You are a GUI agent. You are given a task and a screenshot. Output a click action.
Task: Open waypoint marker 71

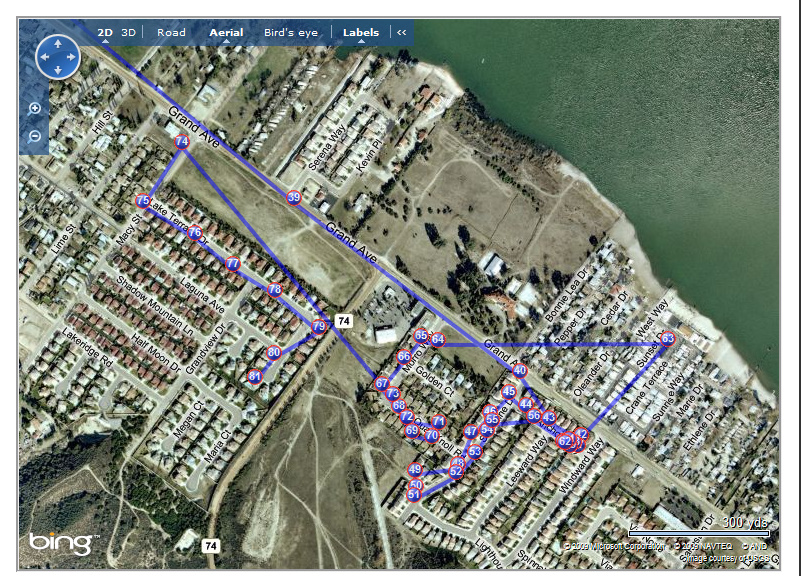pyautogui.click(x=439, y=422)
